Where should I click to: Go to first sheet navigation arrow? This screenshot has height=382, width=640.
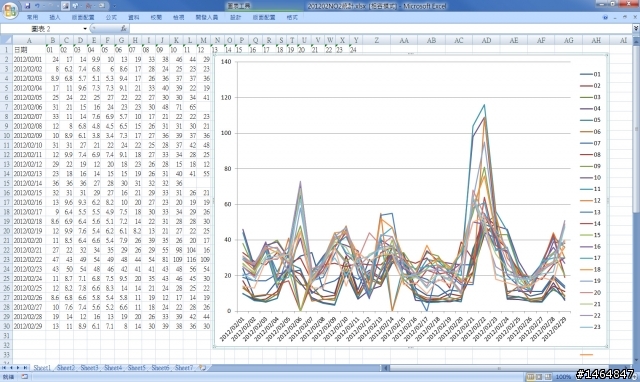pos(4,368)
